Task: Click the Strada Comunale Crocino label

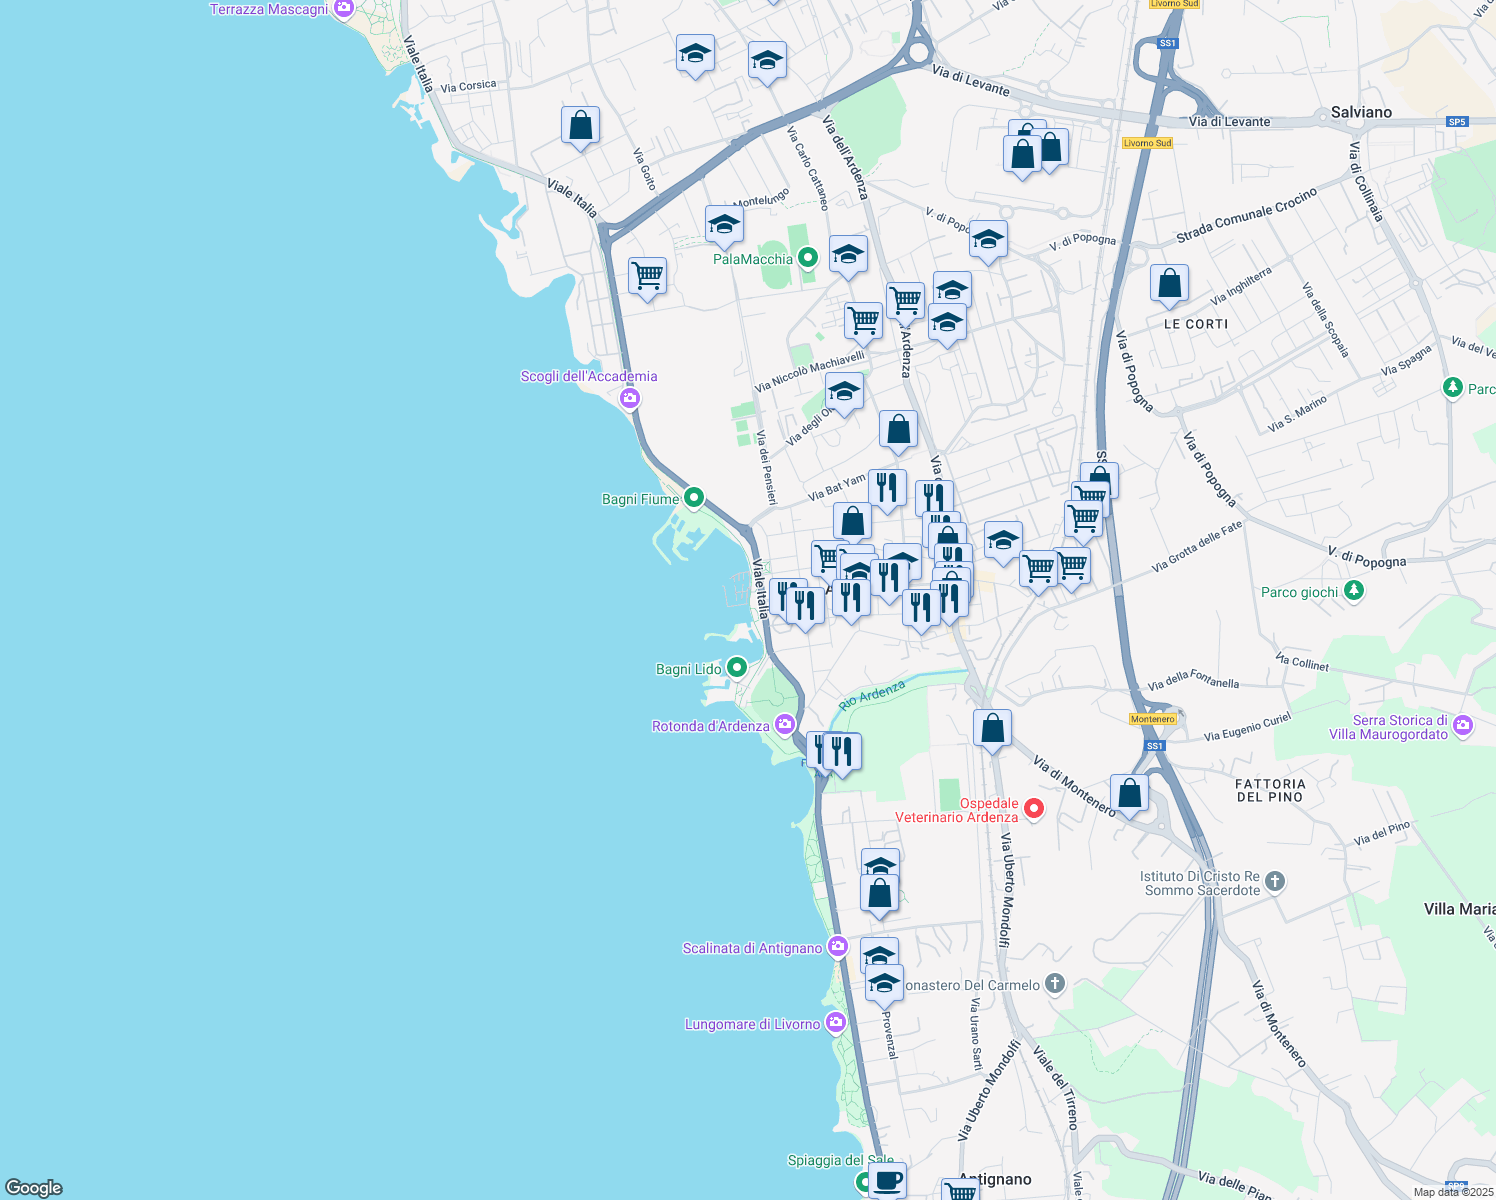Action: coord(1246,215)
